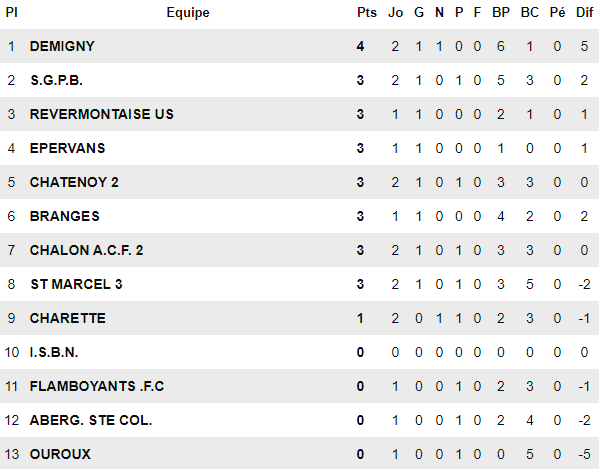This screenshot has height=469, width=600.
Task: Click the BC column header
Action: 530,12
